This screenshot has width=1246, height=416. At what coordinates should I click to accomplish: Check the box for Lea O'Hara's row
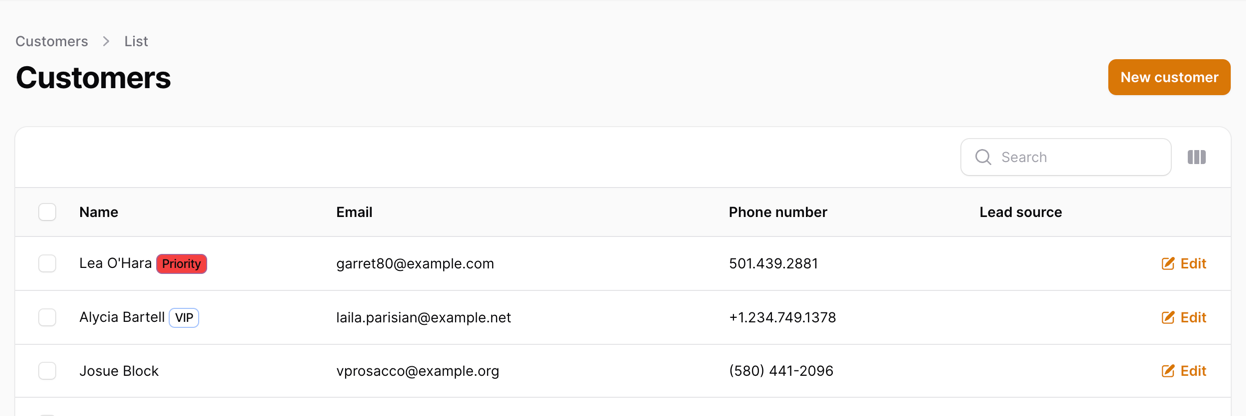[47, 264]
